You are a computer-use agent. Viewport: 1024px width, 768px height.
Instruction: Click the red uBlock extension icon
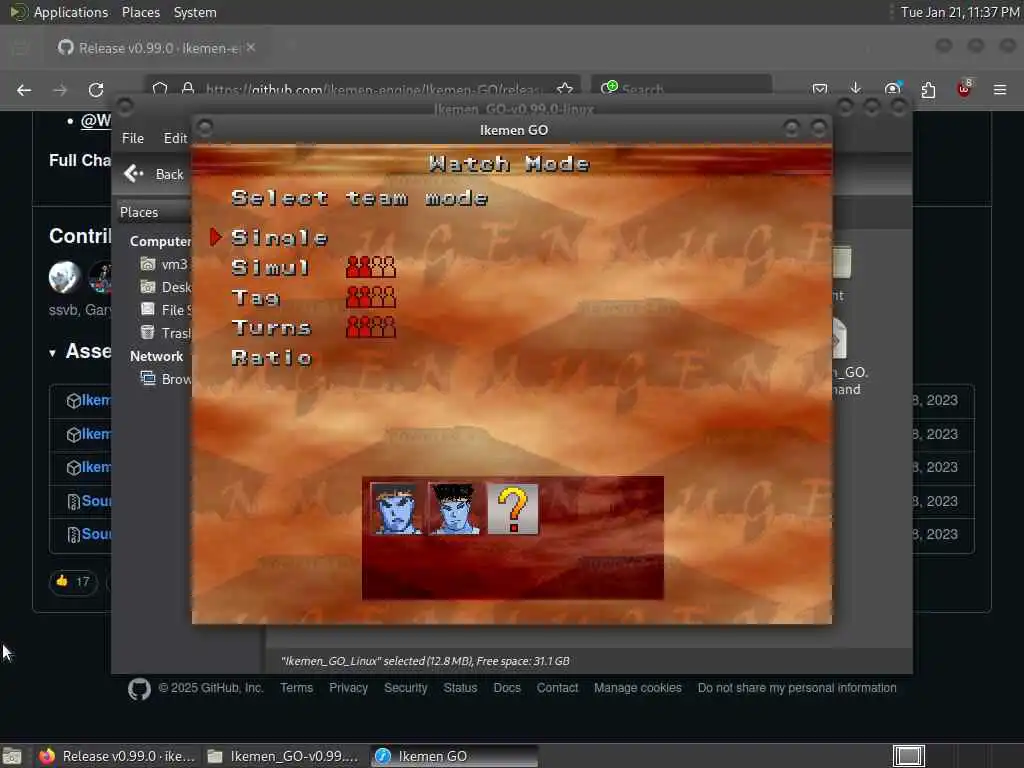coord(964,89)
